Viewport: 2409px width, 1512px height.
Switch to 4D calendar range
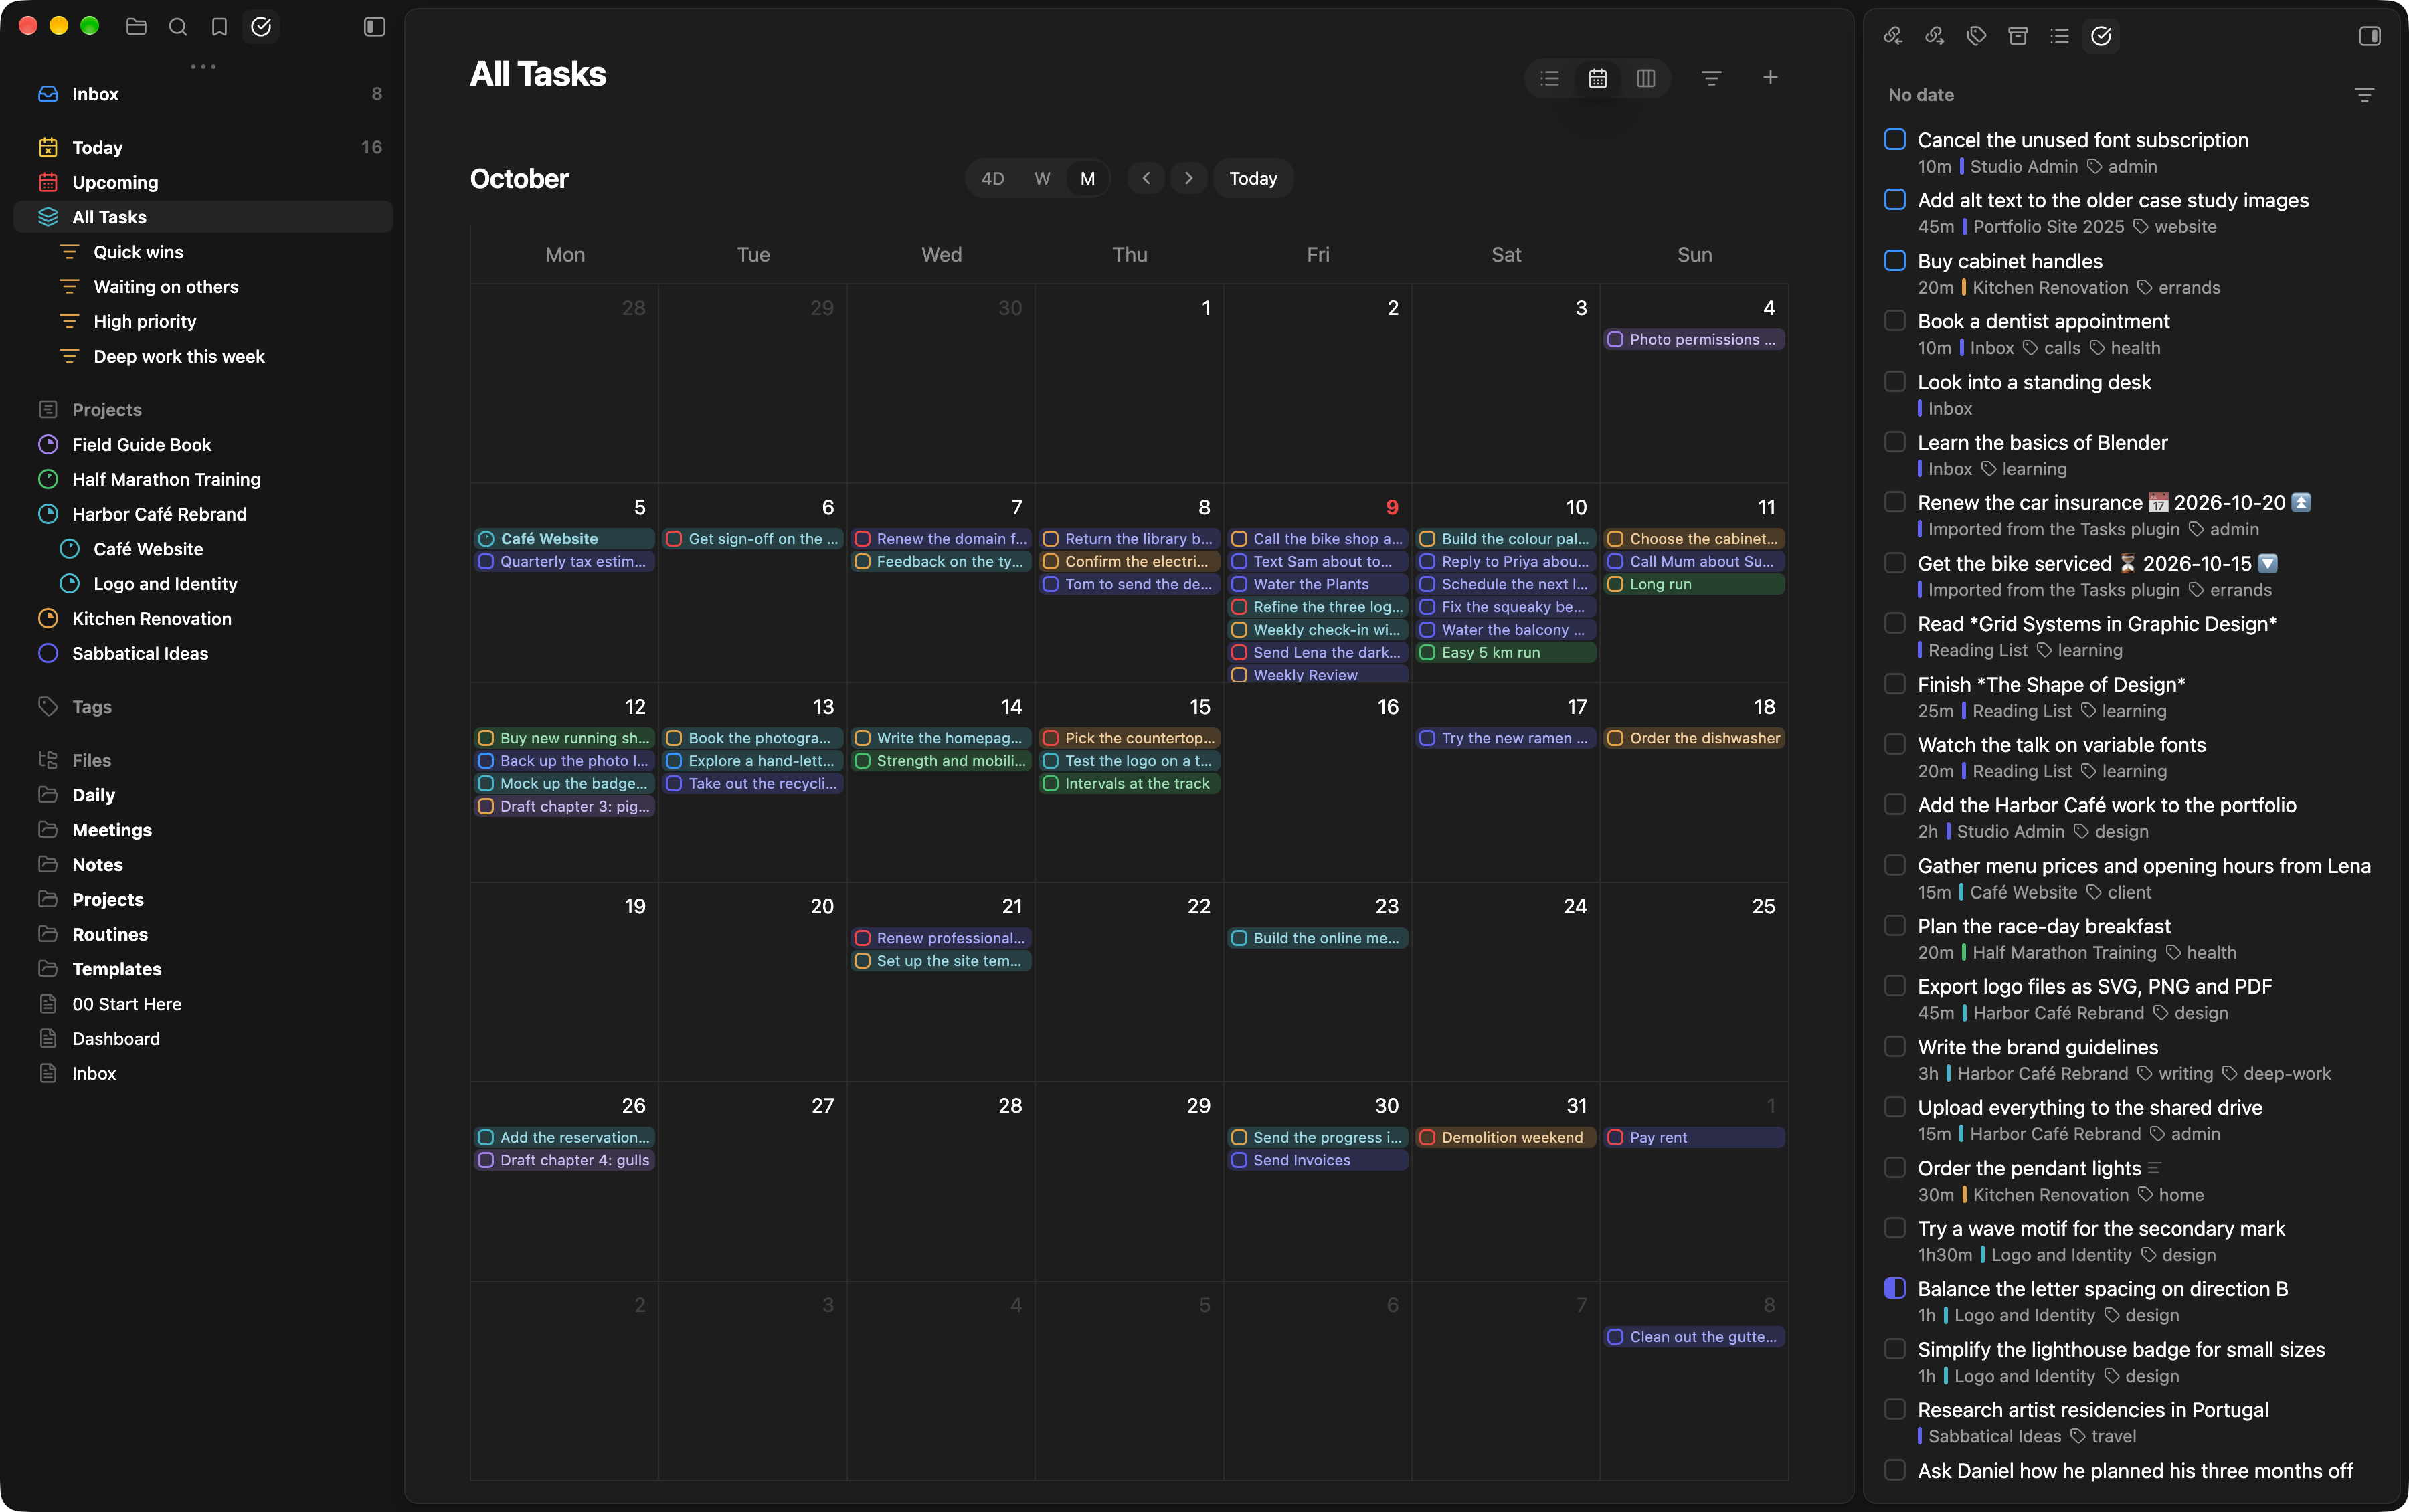993,178
